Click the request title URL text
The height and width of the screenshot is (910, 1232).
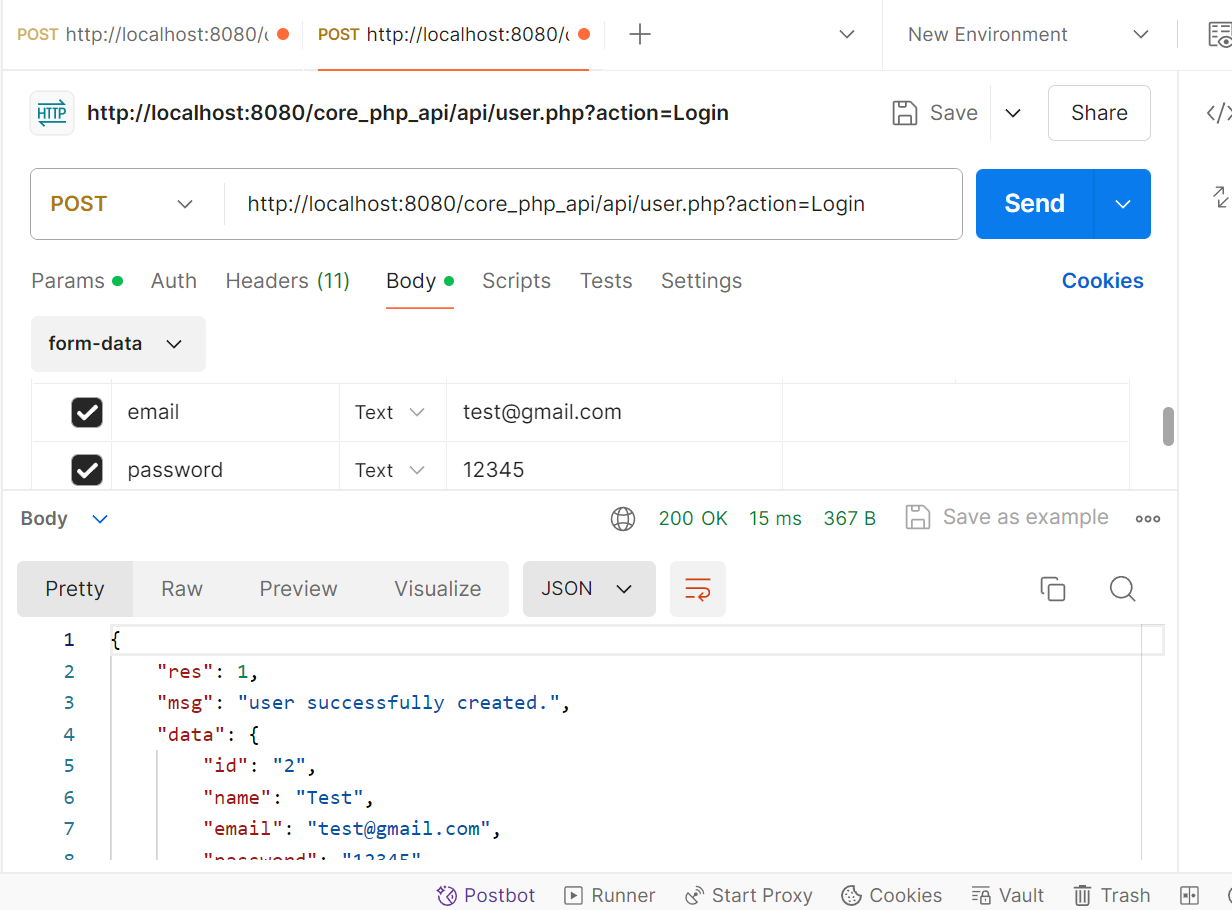point(408,113)
